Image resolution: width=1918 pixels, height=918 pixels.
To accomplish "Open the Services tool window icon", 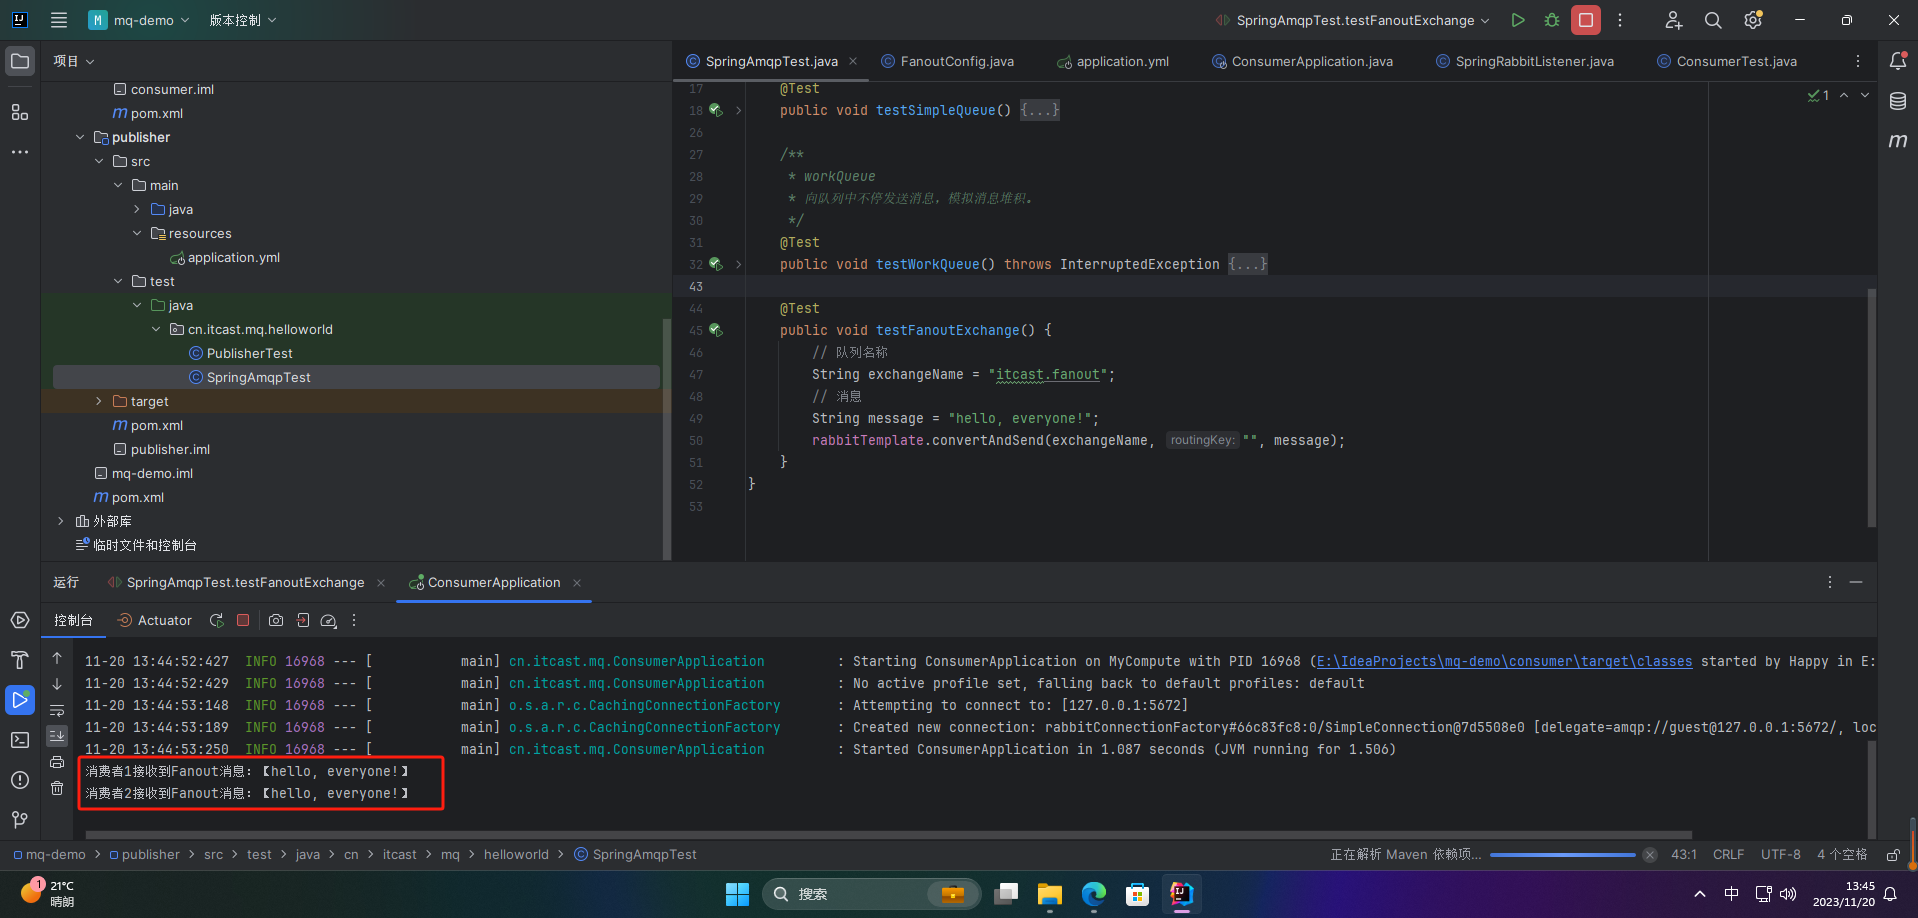I will (x=20, y=620).
